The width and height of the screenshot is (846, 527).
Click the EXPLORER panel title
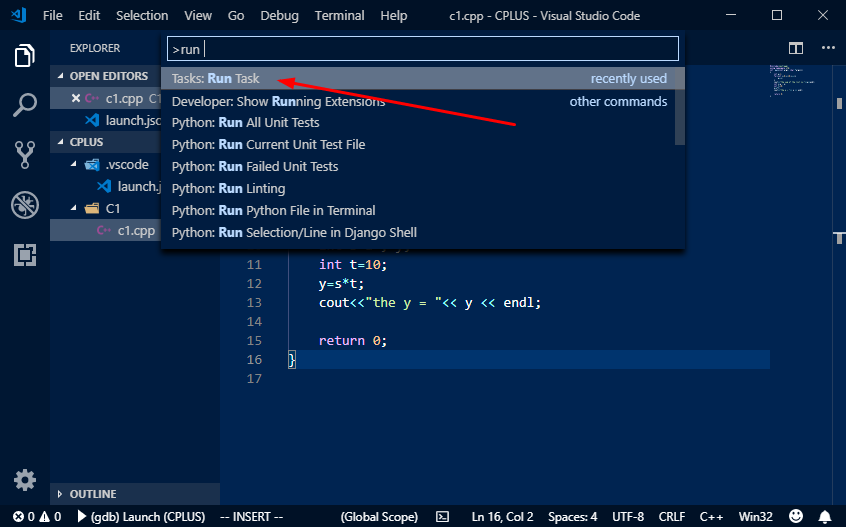pos(95,48)
